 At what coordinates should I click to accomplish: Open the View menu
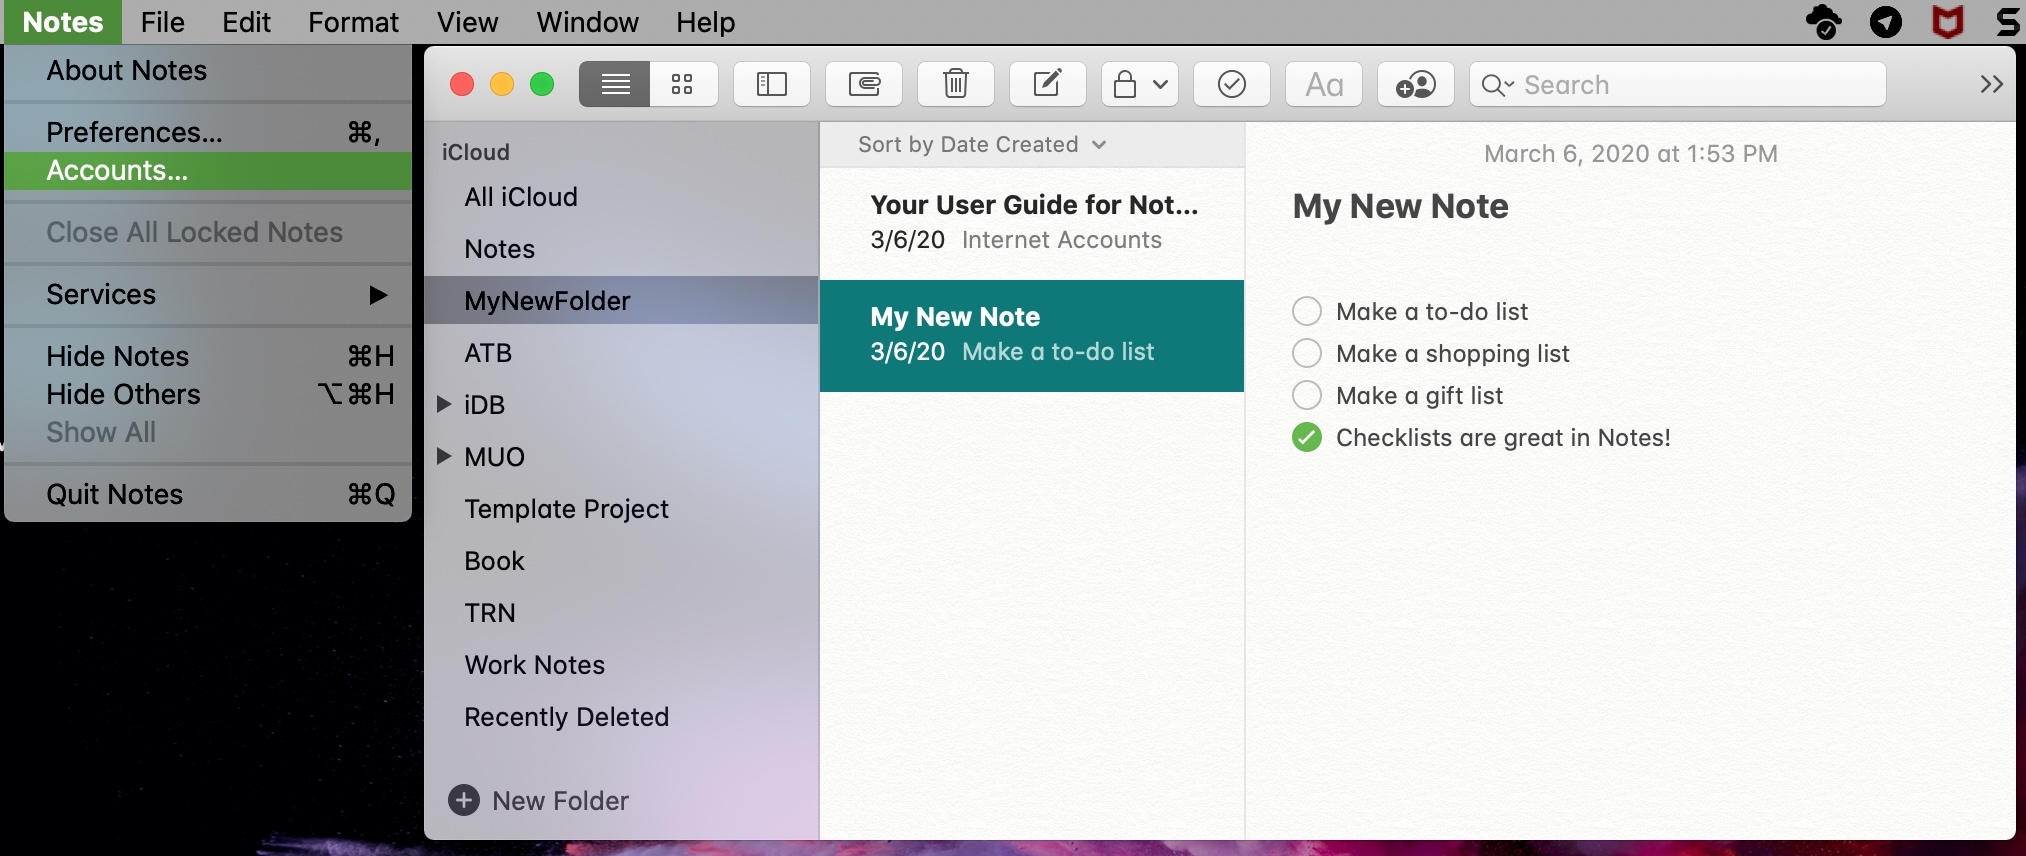pyautogui.click(x=467, y=22)
